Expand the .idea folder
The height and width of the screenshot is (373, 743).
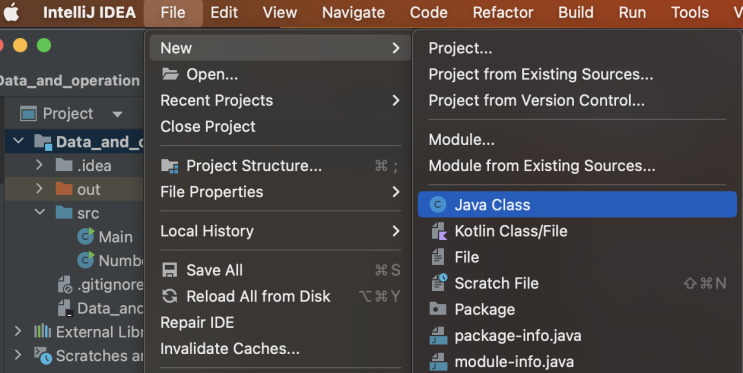[39, 165]
